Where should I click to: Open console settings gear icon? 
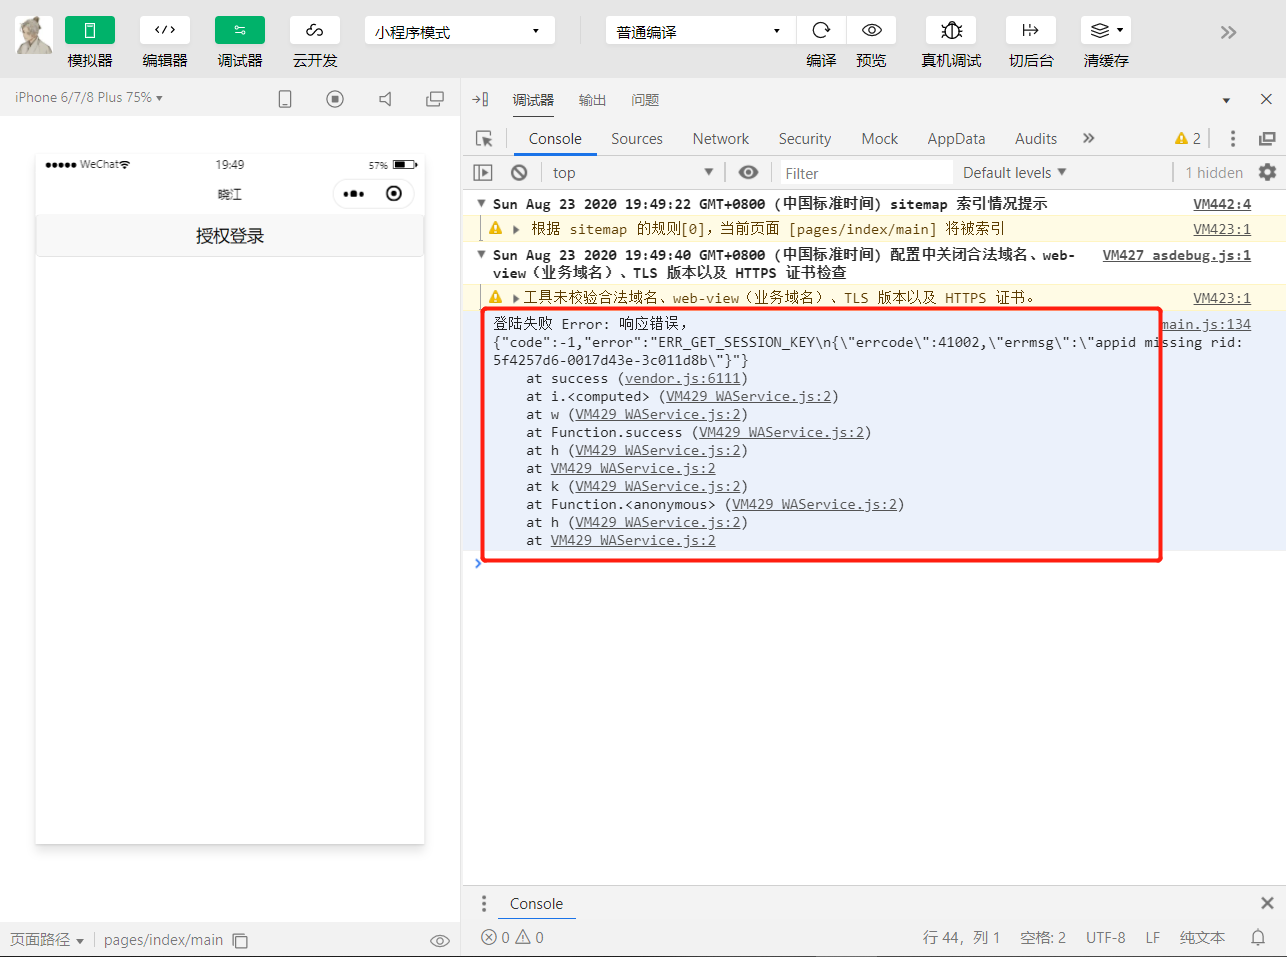[x=1267, y=172]
